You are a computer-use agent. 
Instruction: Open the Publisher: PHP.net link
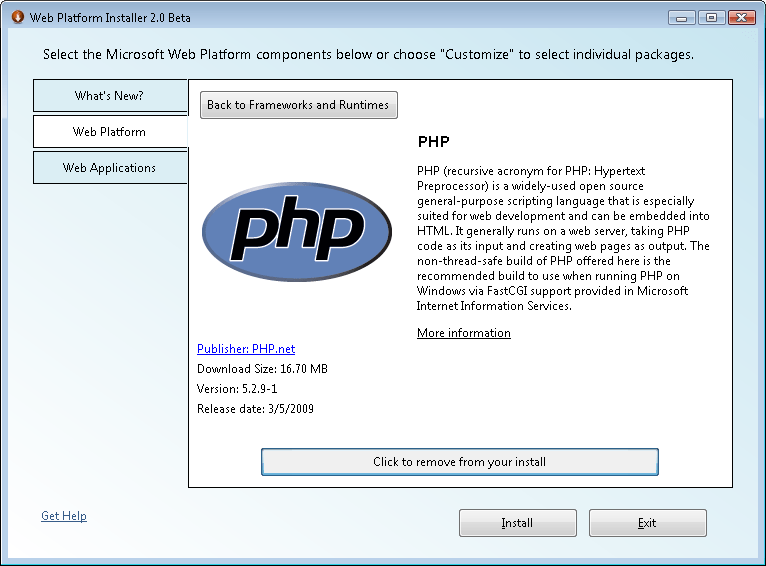pyautogui.click(x=246, y=349)
